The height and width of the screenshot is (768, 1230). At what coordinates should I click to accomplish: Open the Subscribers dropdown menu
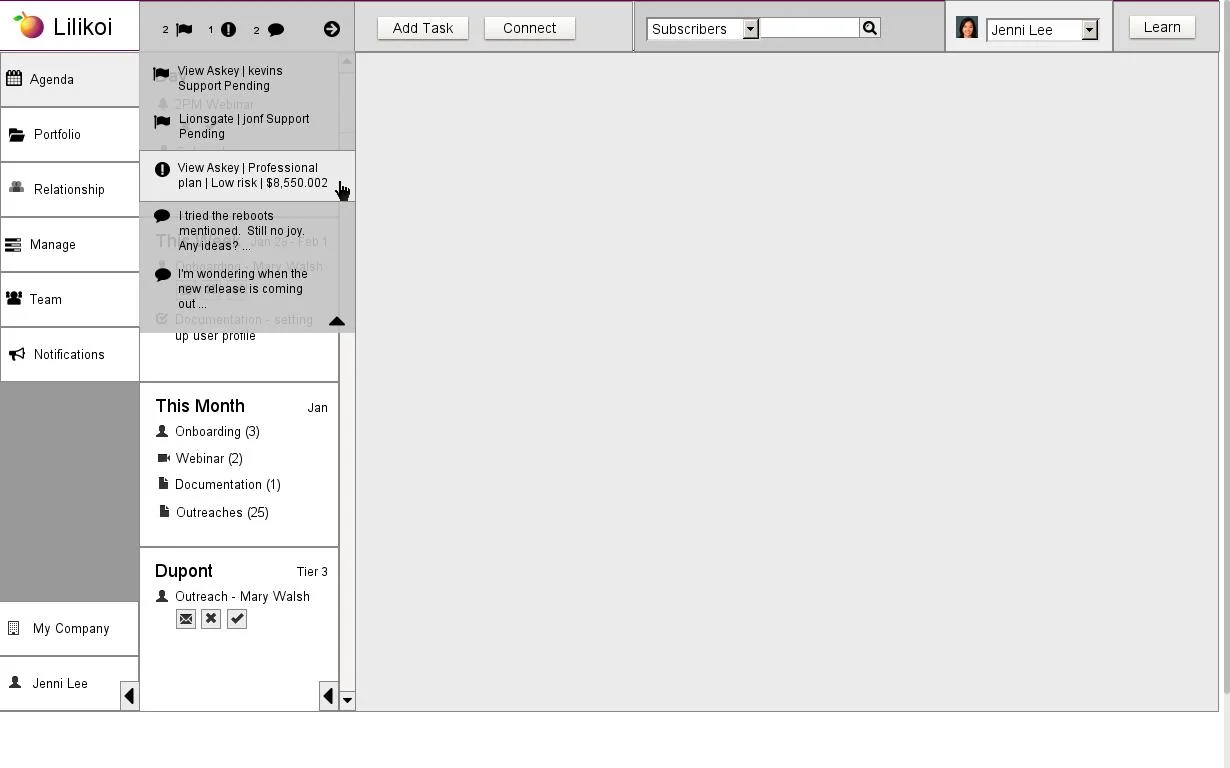tap(750, 29)
